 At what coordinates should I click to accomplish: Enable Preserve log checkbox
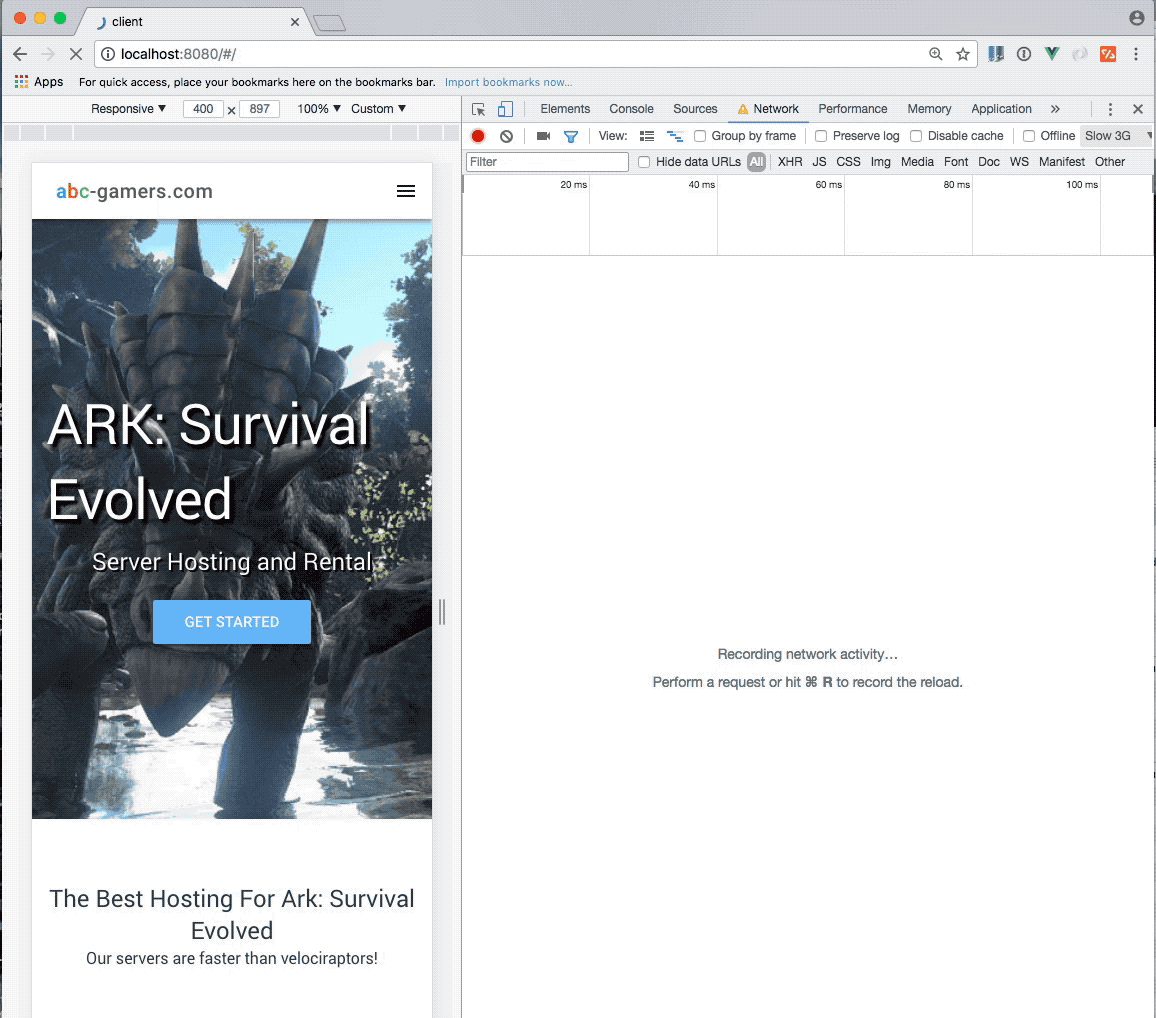click(821, 136)
